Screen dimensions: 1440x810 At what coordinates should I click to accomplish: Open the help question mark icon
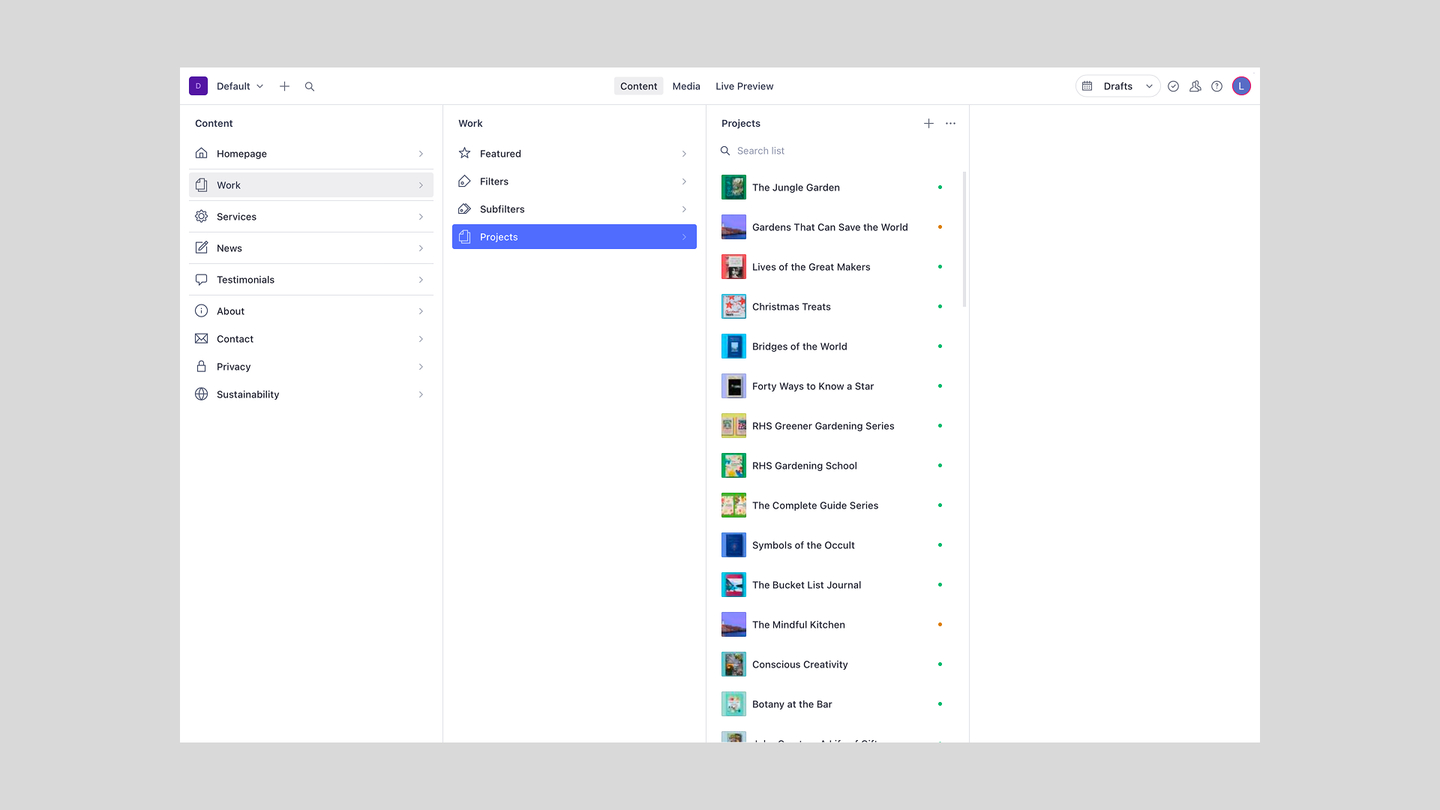coord(1217,86)
